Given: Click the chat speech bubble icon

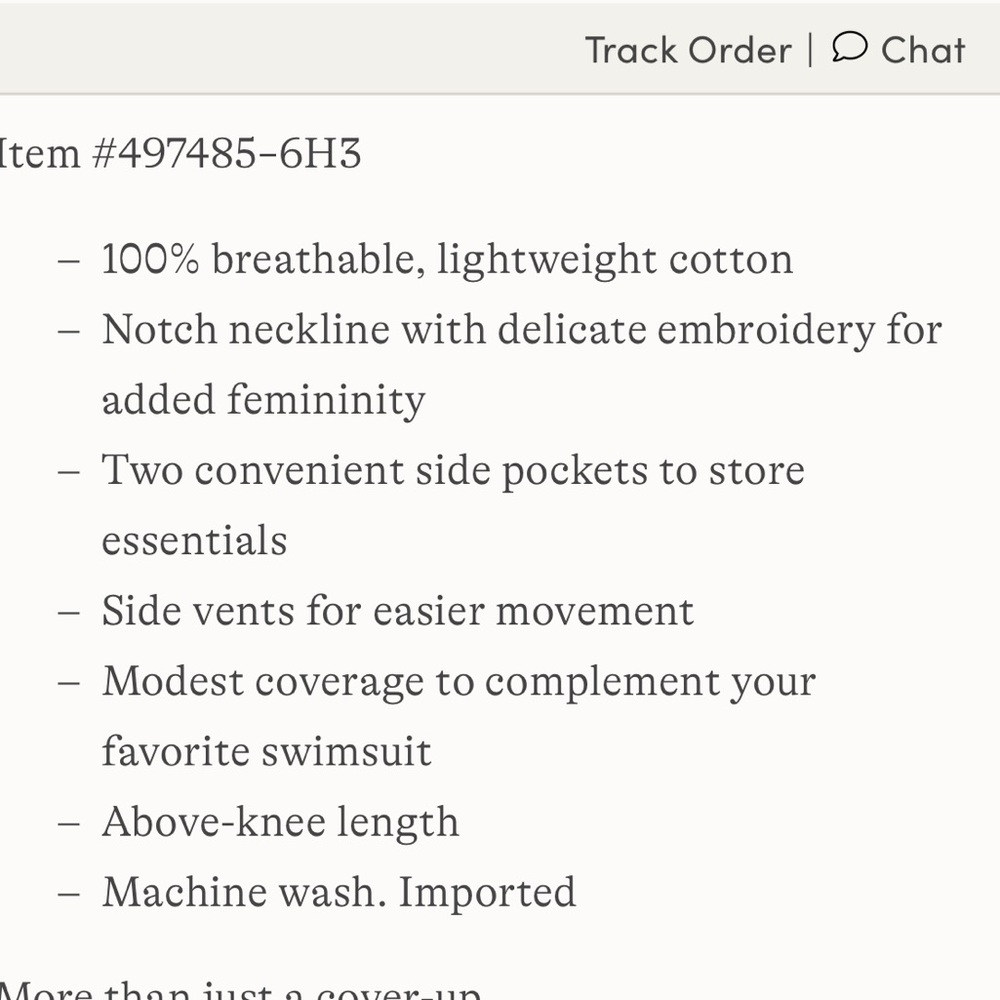Looking at the screenshot, I should pos(849,47).
